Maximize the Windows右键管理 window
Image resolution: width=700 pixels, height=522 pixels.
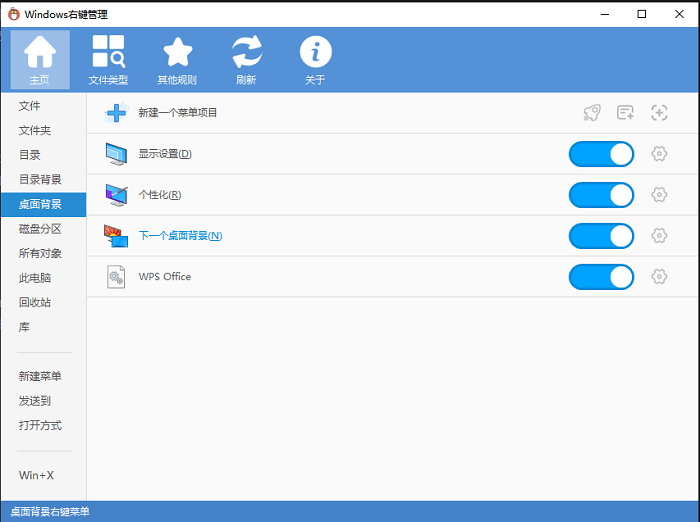642,14
